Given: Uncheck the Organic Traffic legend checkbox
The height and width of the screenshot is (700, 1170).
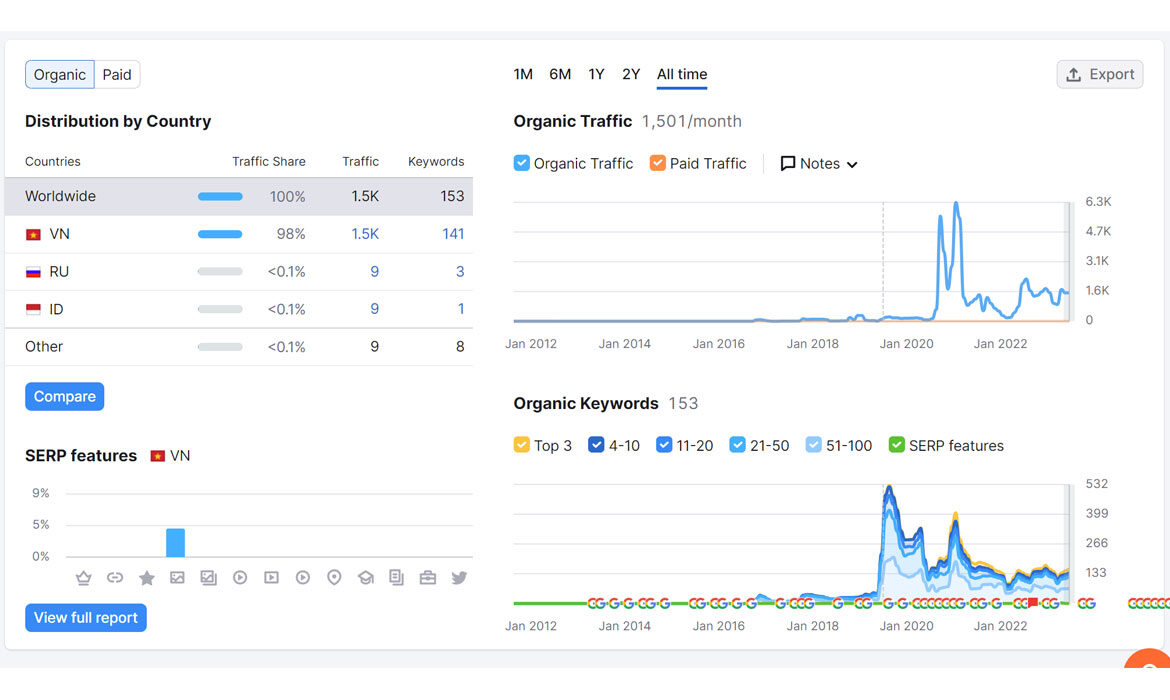Looking at the screenshot, I should [x=522, y=163].
